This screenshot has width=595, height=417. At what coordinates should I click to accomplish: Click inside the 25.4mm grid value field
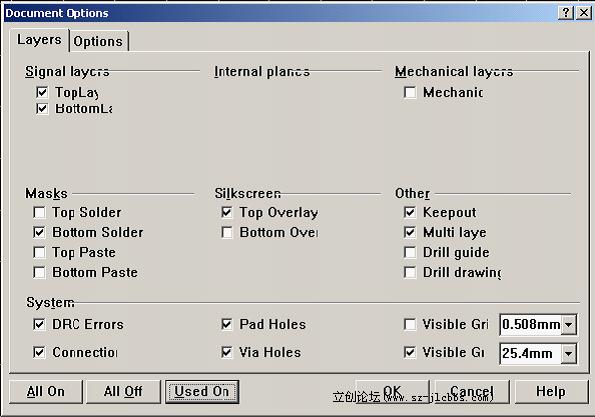531,354
